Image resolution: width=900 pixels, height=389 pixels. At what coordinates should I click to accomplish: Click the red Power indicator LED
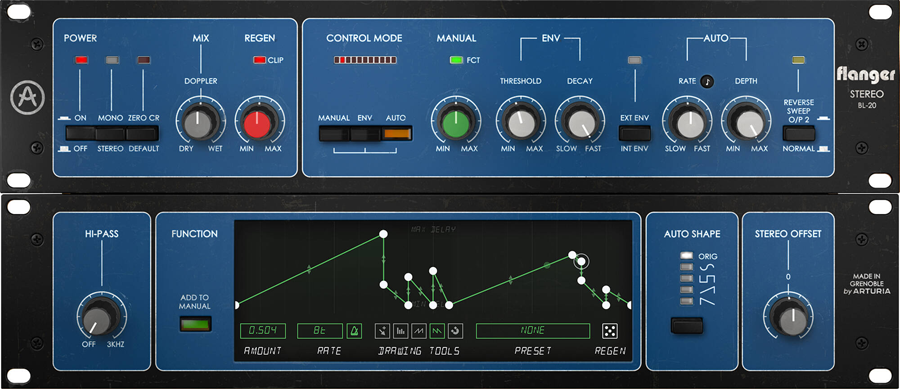[81, 60]
